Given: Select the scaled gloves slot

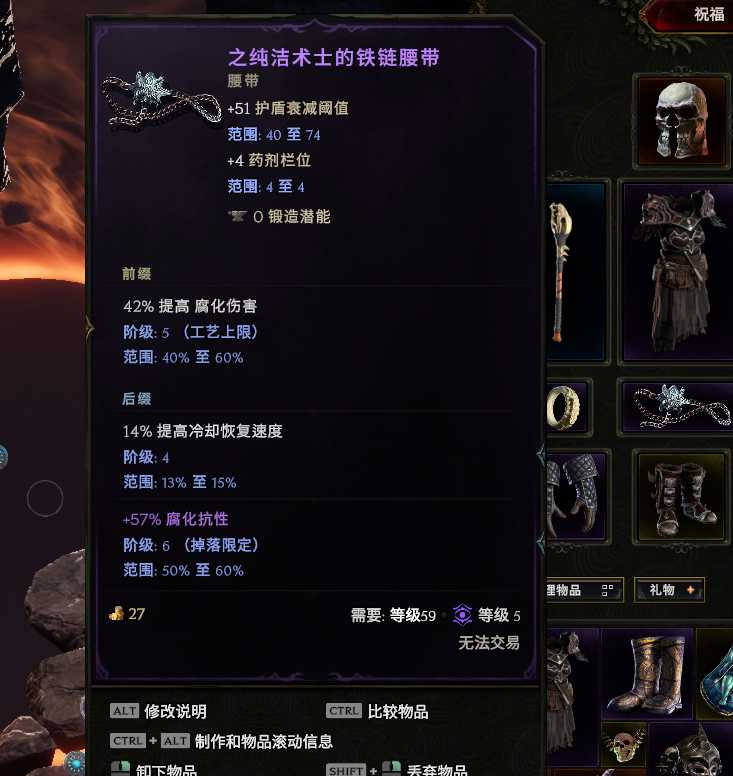Looking at the screenshot, I should 577,496.
